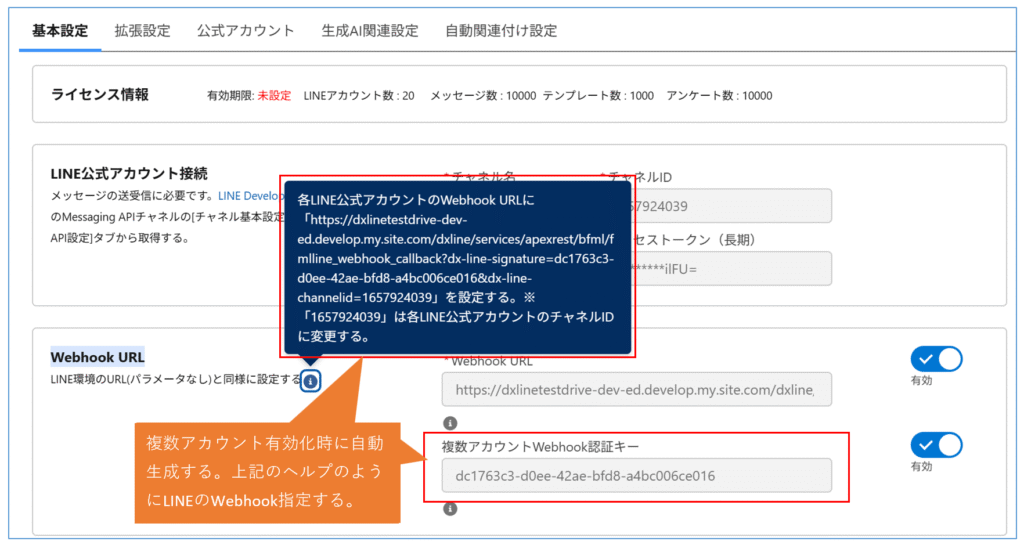Click the dark blue Webhook help tooltip
The width and height of the screenshot is (1024, 545).
457,268
